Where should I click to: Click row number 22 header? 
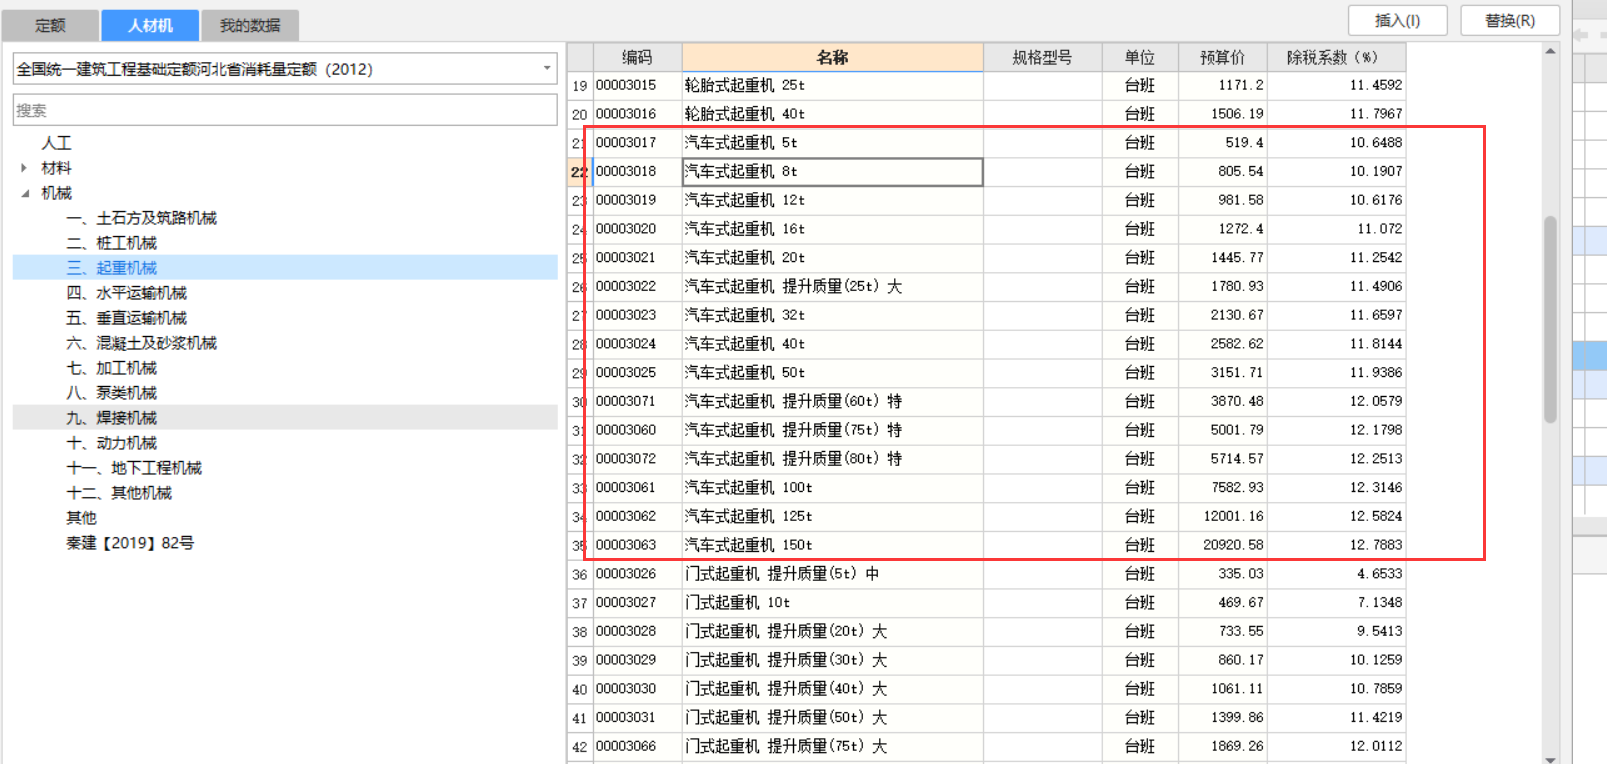tap(580, 172)
